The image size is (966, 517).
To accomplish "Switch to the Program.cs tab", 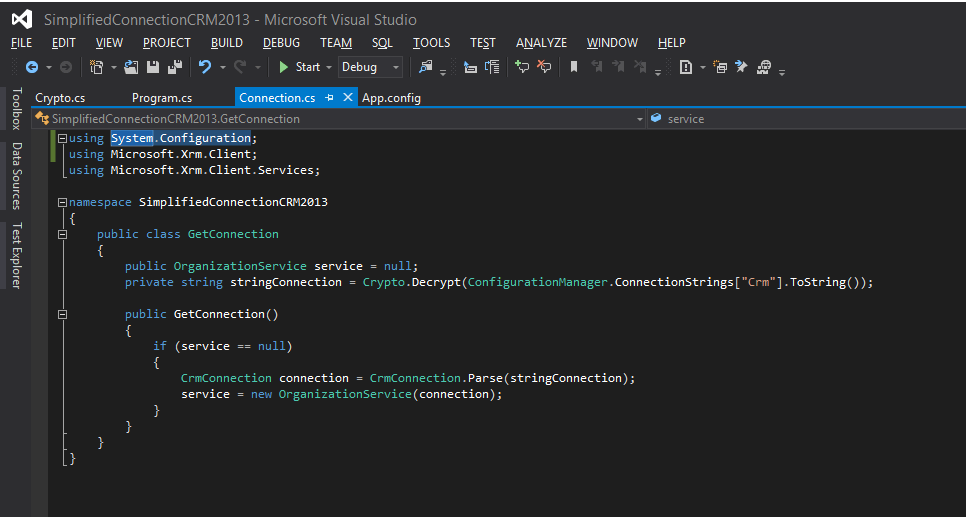I will (x=162, y=98).
